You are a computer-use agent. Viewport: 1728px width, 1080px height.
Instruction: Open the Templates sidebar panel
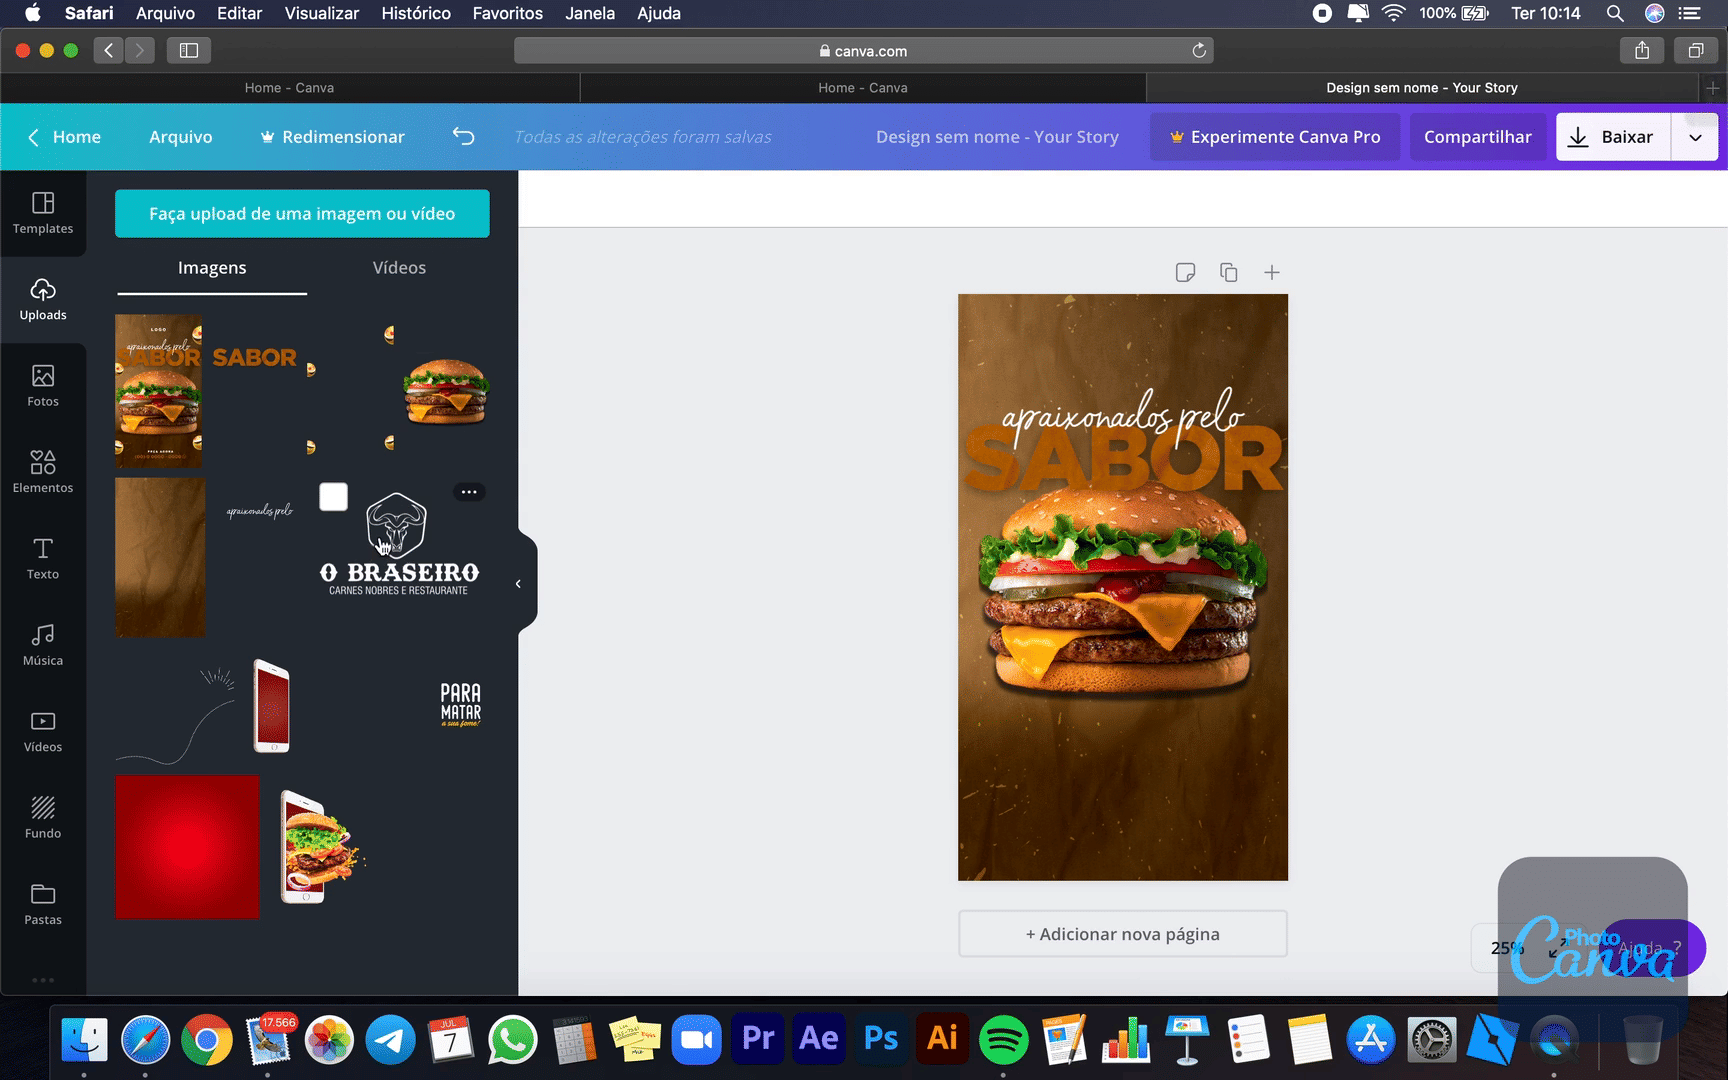[43, 213]
